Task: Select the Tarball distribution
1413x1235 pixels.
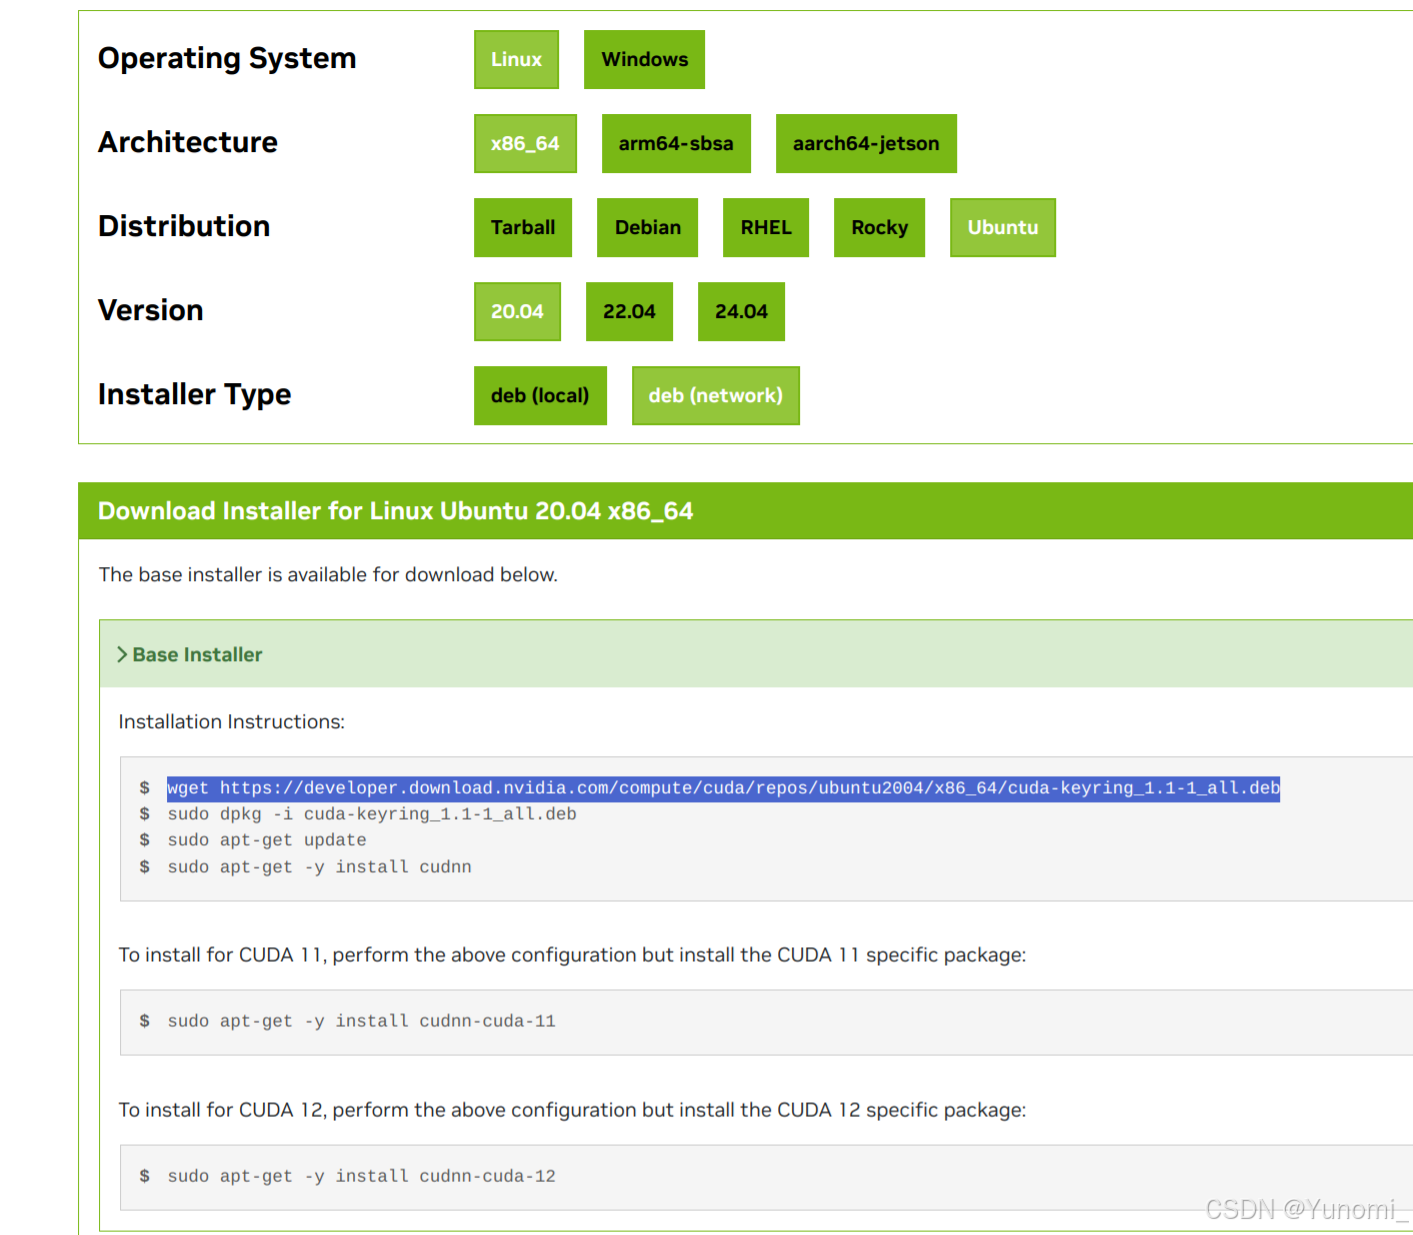Action: pyautogui.click(x=522, y=227)
